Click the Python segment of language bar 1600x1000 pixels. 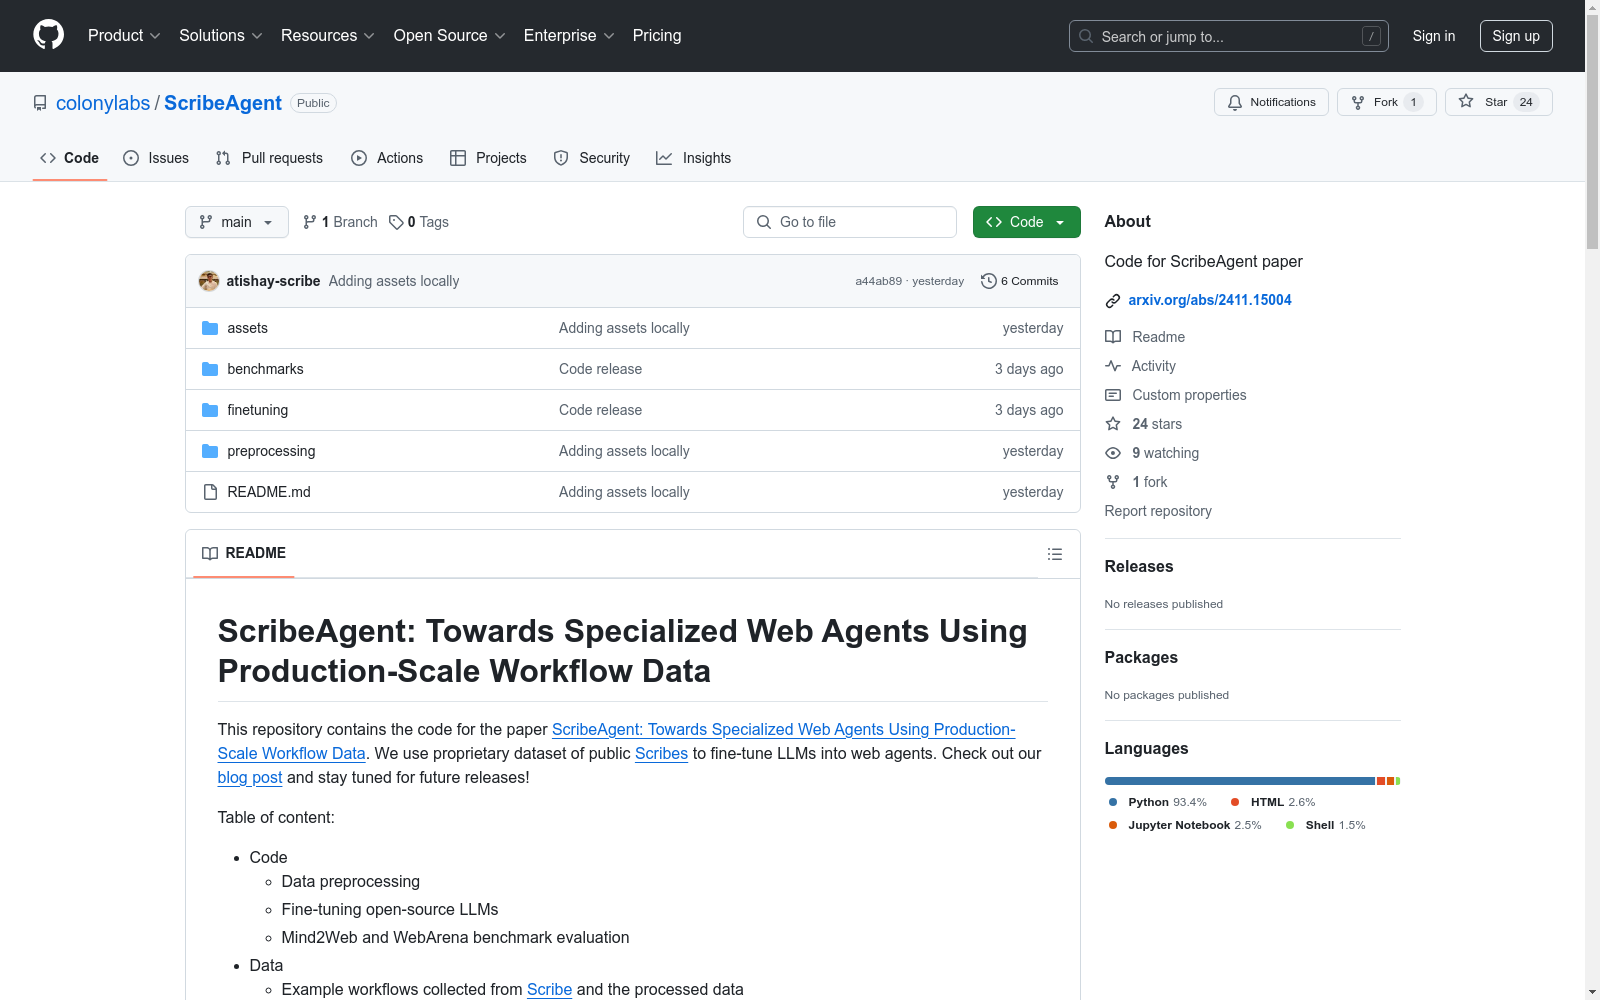coord(1240,781)
